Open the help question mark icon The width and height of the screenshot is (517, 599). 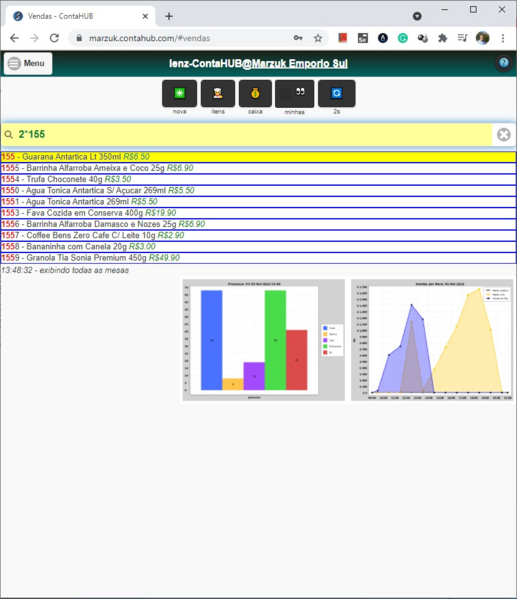click(x=504, y=63)
